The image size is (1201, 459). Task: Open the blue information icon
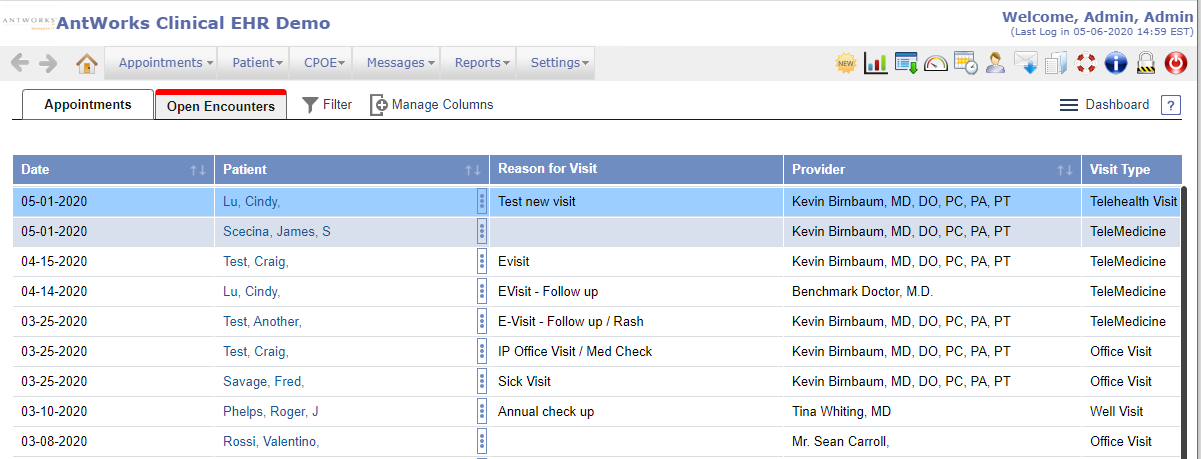point(1116,63)
